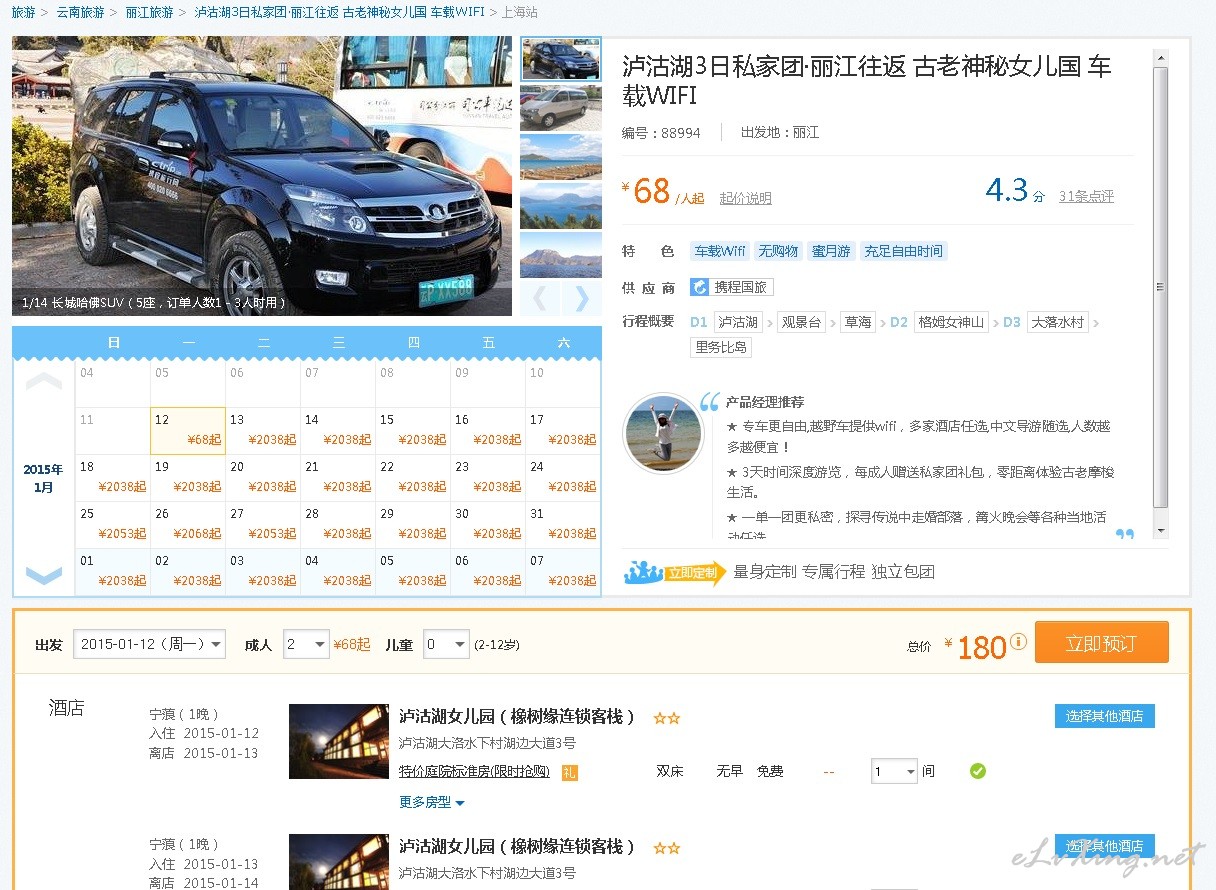Select the 观景台 itinerary stop
This screenshot has height=890, width=1216.
(801, 322)
